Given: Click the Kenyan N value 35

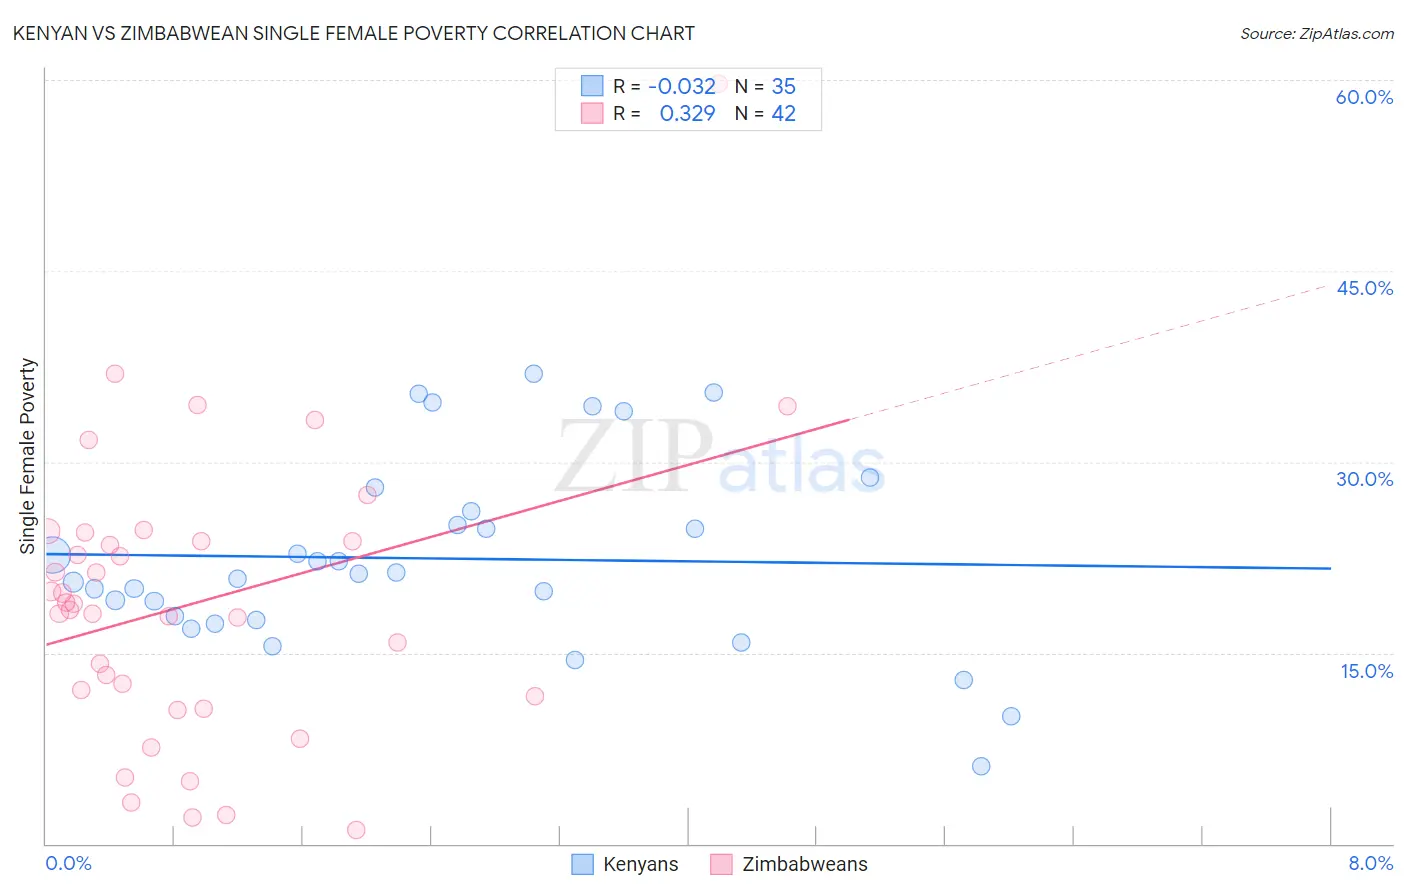Looking at the screenshot, I should coord(783,86).
